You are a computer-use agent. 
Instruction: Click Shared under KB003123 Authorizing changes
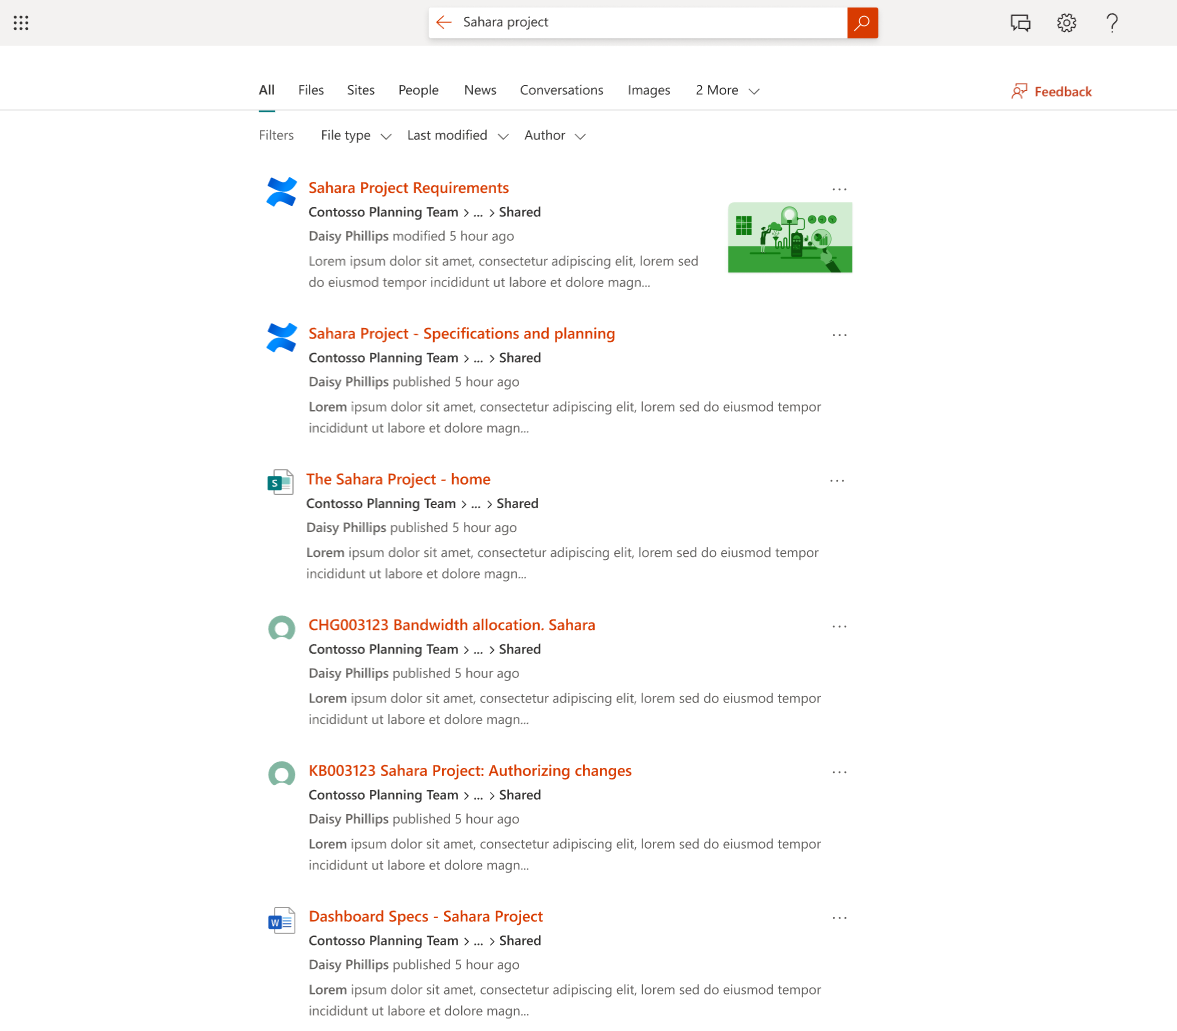coord(519,795)
